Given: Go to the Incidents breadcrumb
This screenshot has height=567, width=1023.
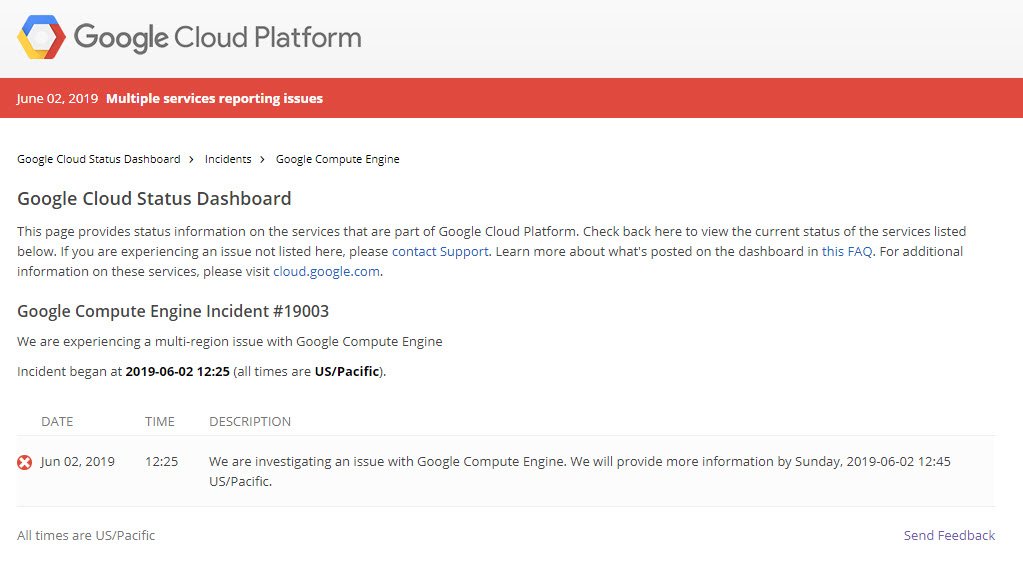Looking at the screenshot, I should pos(228,159).
